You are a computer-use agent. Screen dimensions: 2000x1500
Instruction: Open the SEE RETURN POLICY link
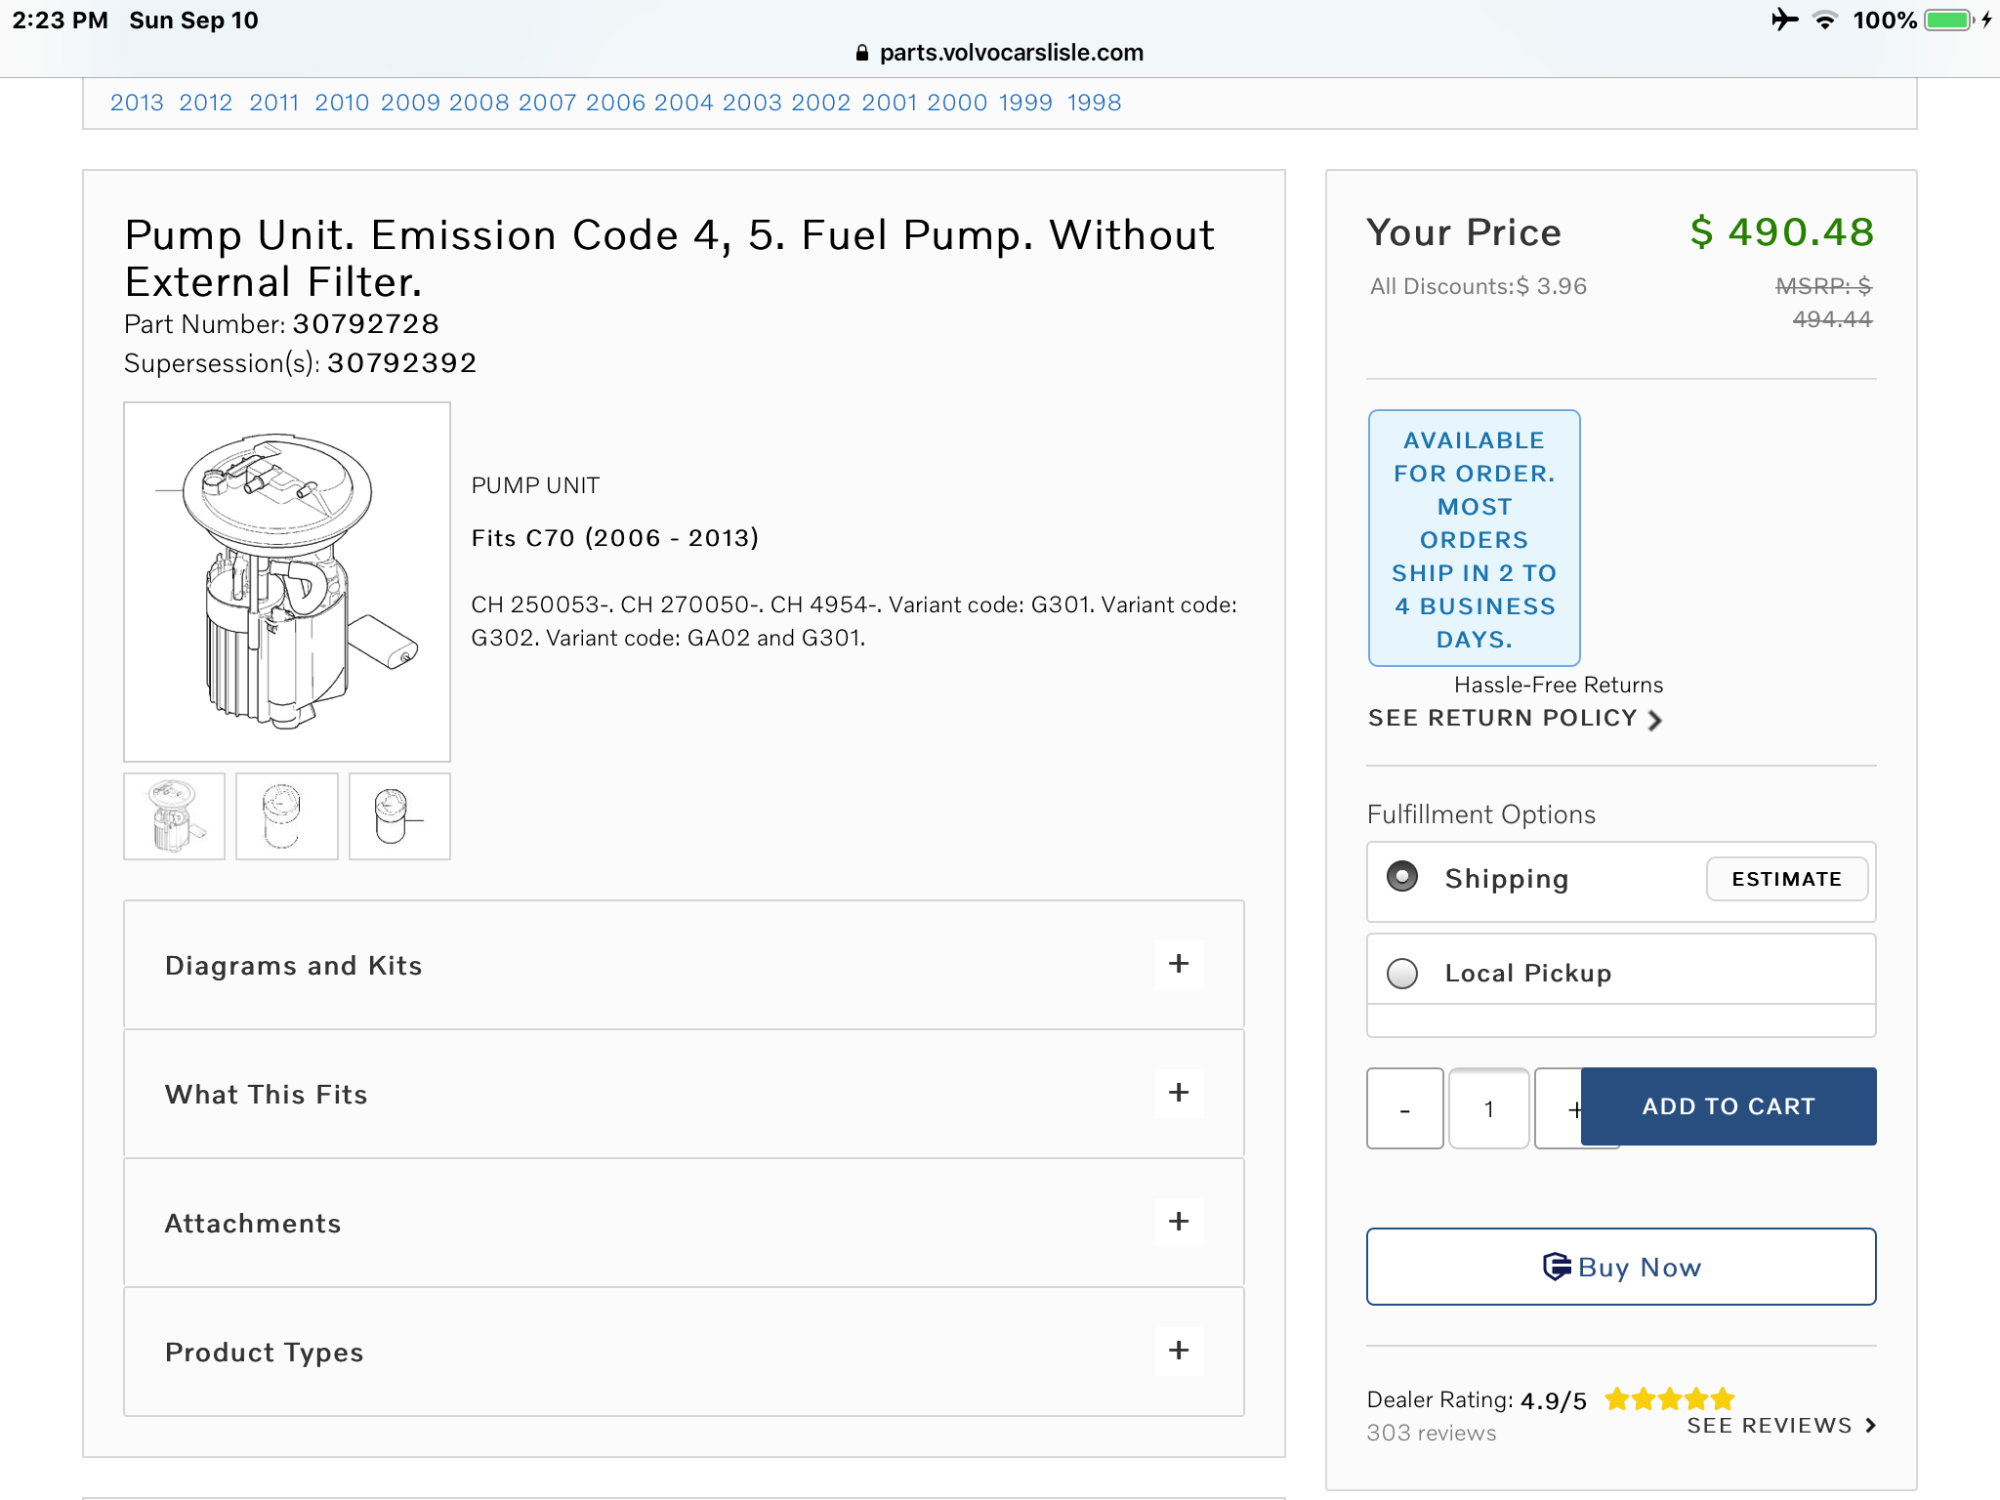[1513, 718]
